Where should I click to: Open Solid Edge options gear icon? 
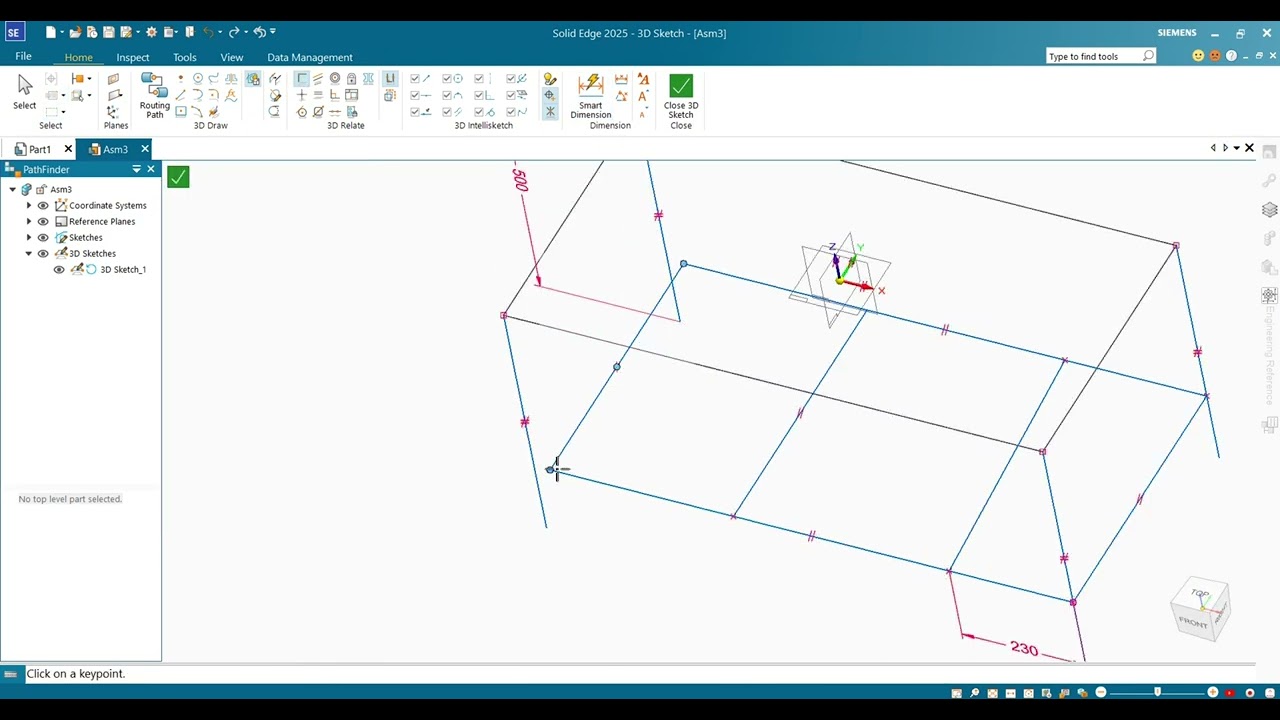tap(151, 32)
